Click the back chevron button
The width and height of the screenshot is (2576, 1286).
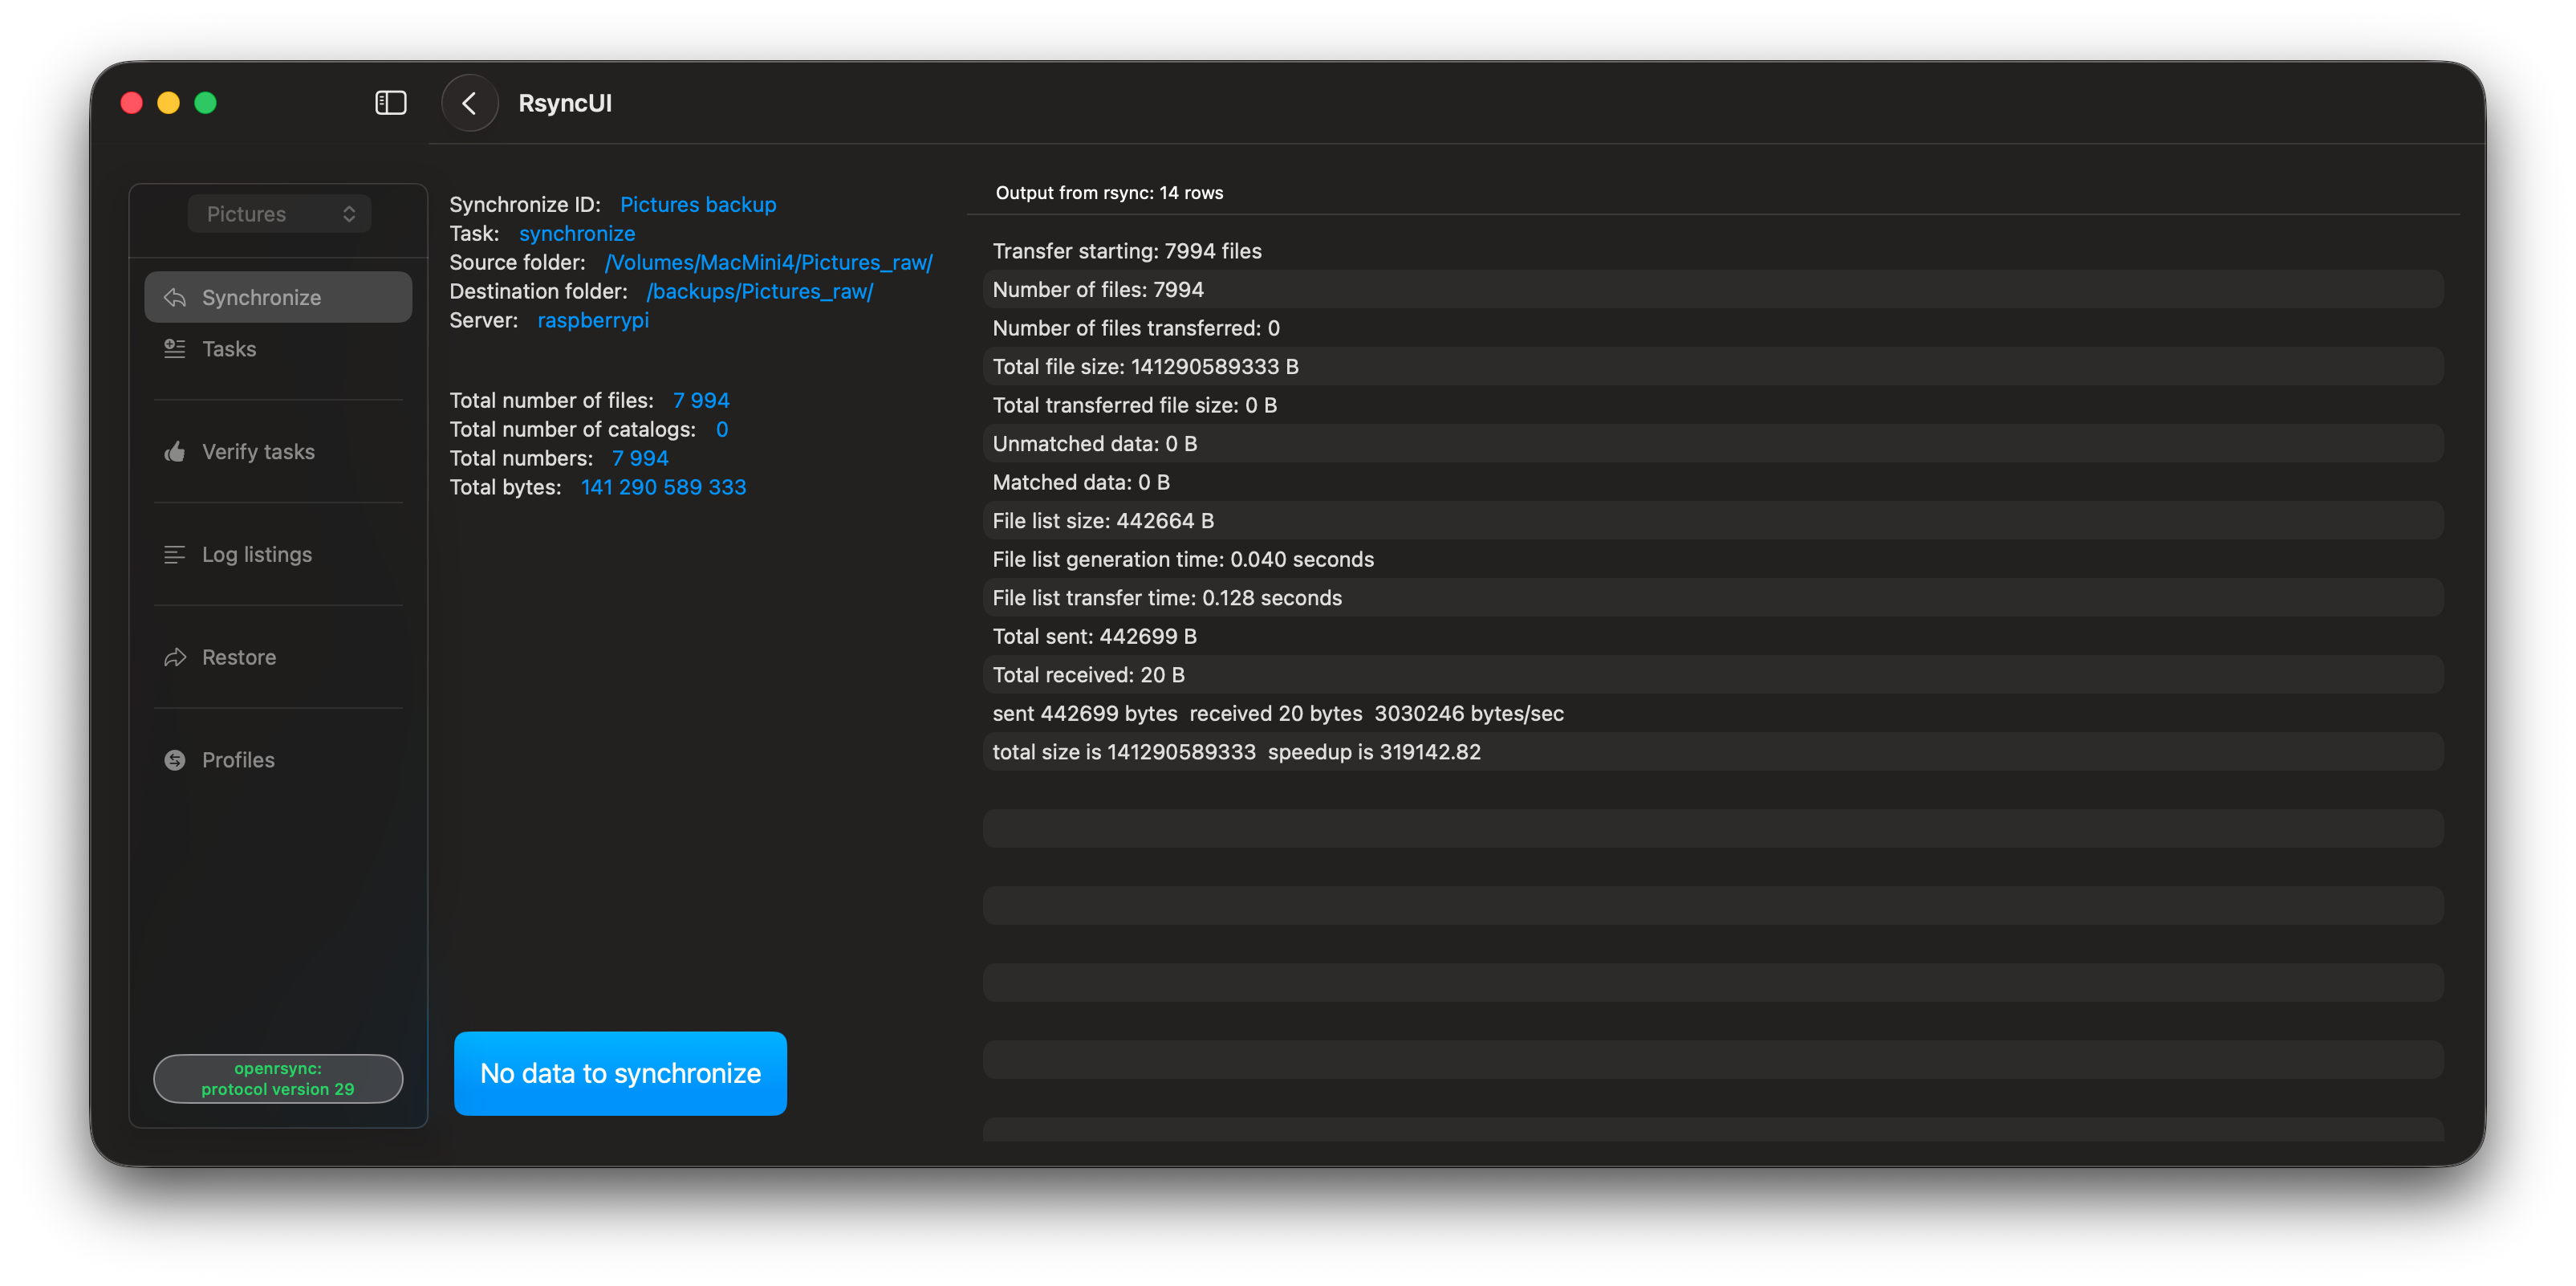[469, 103]
